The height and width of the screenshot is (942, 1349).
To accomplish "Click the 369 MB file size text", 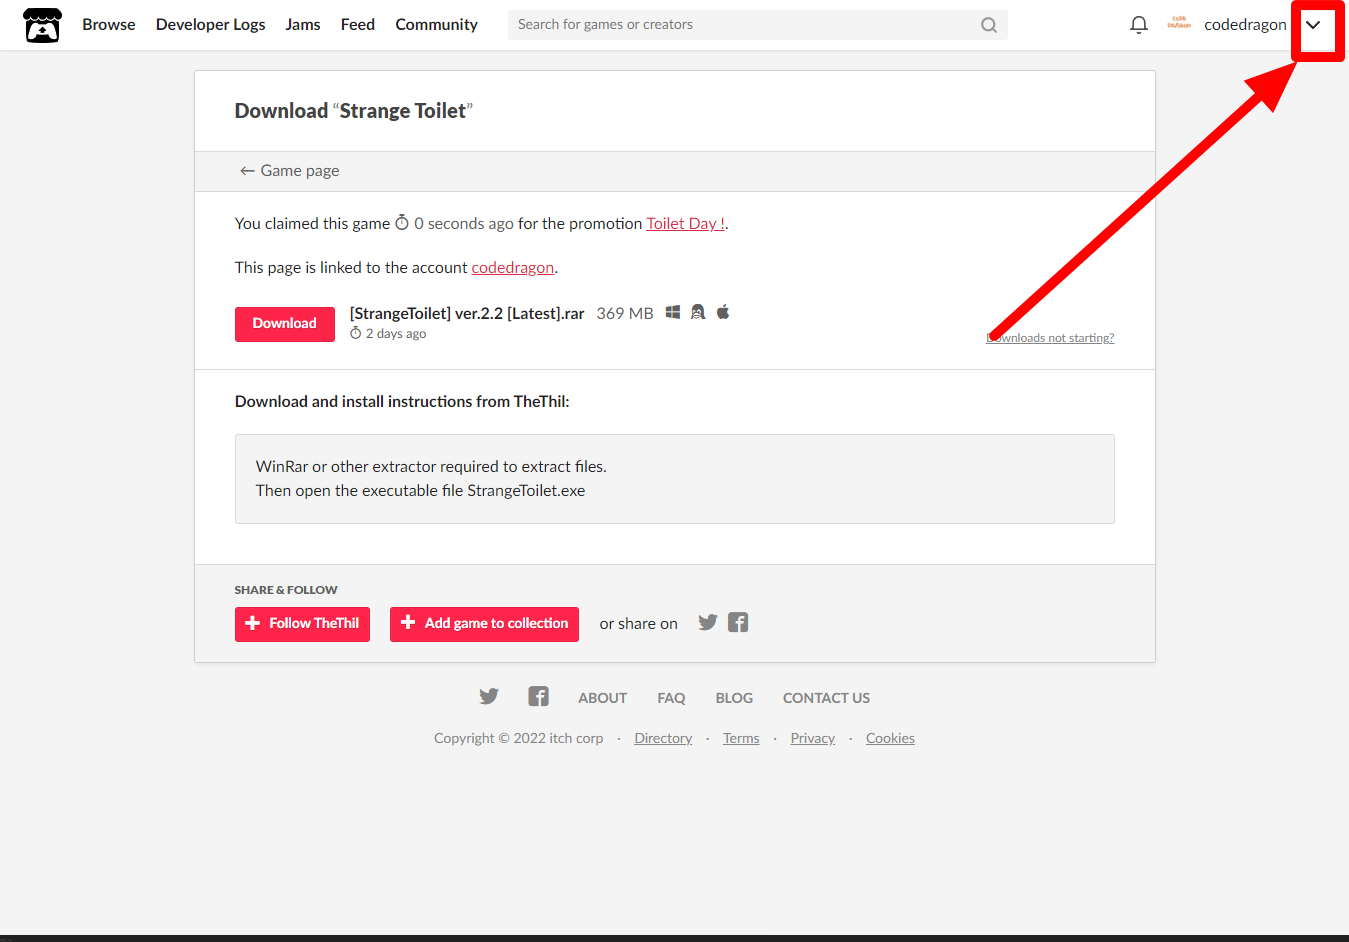I will (625, 314).
